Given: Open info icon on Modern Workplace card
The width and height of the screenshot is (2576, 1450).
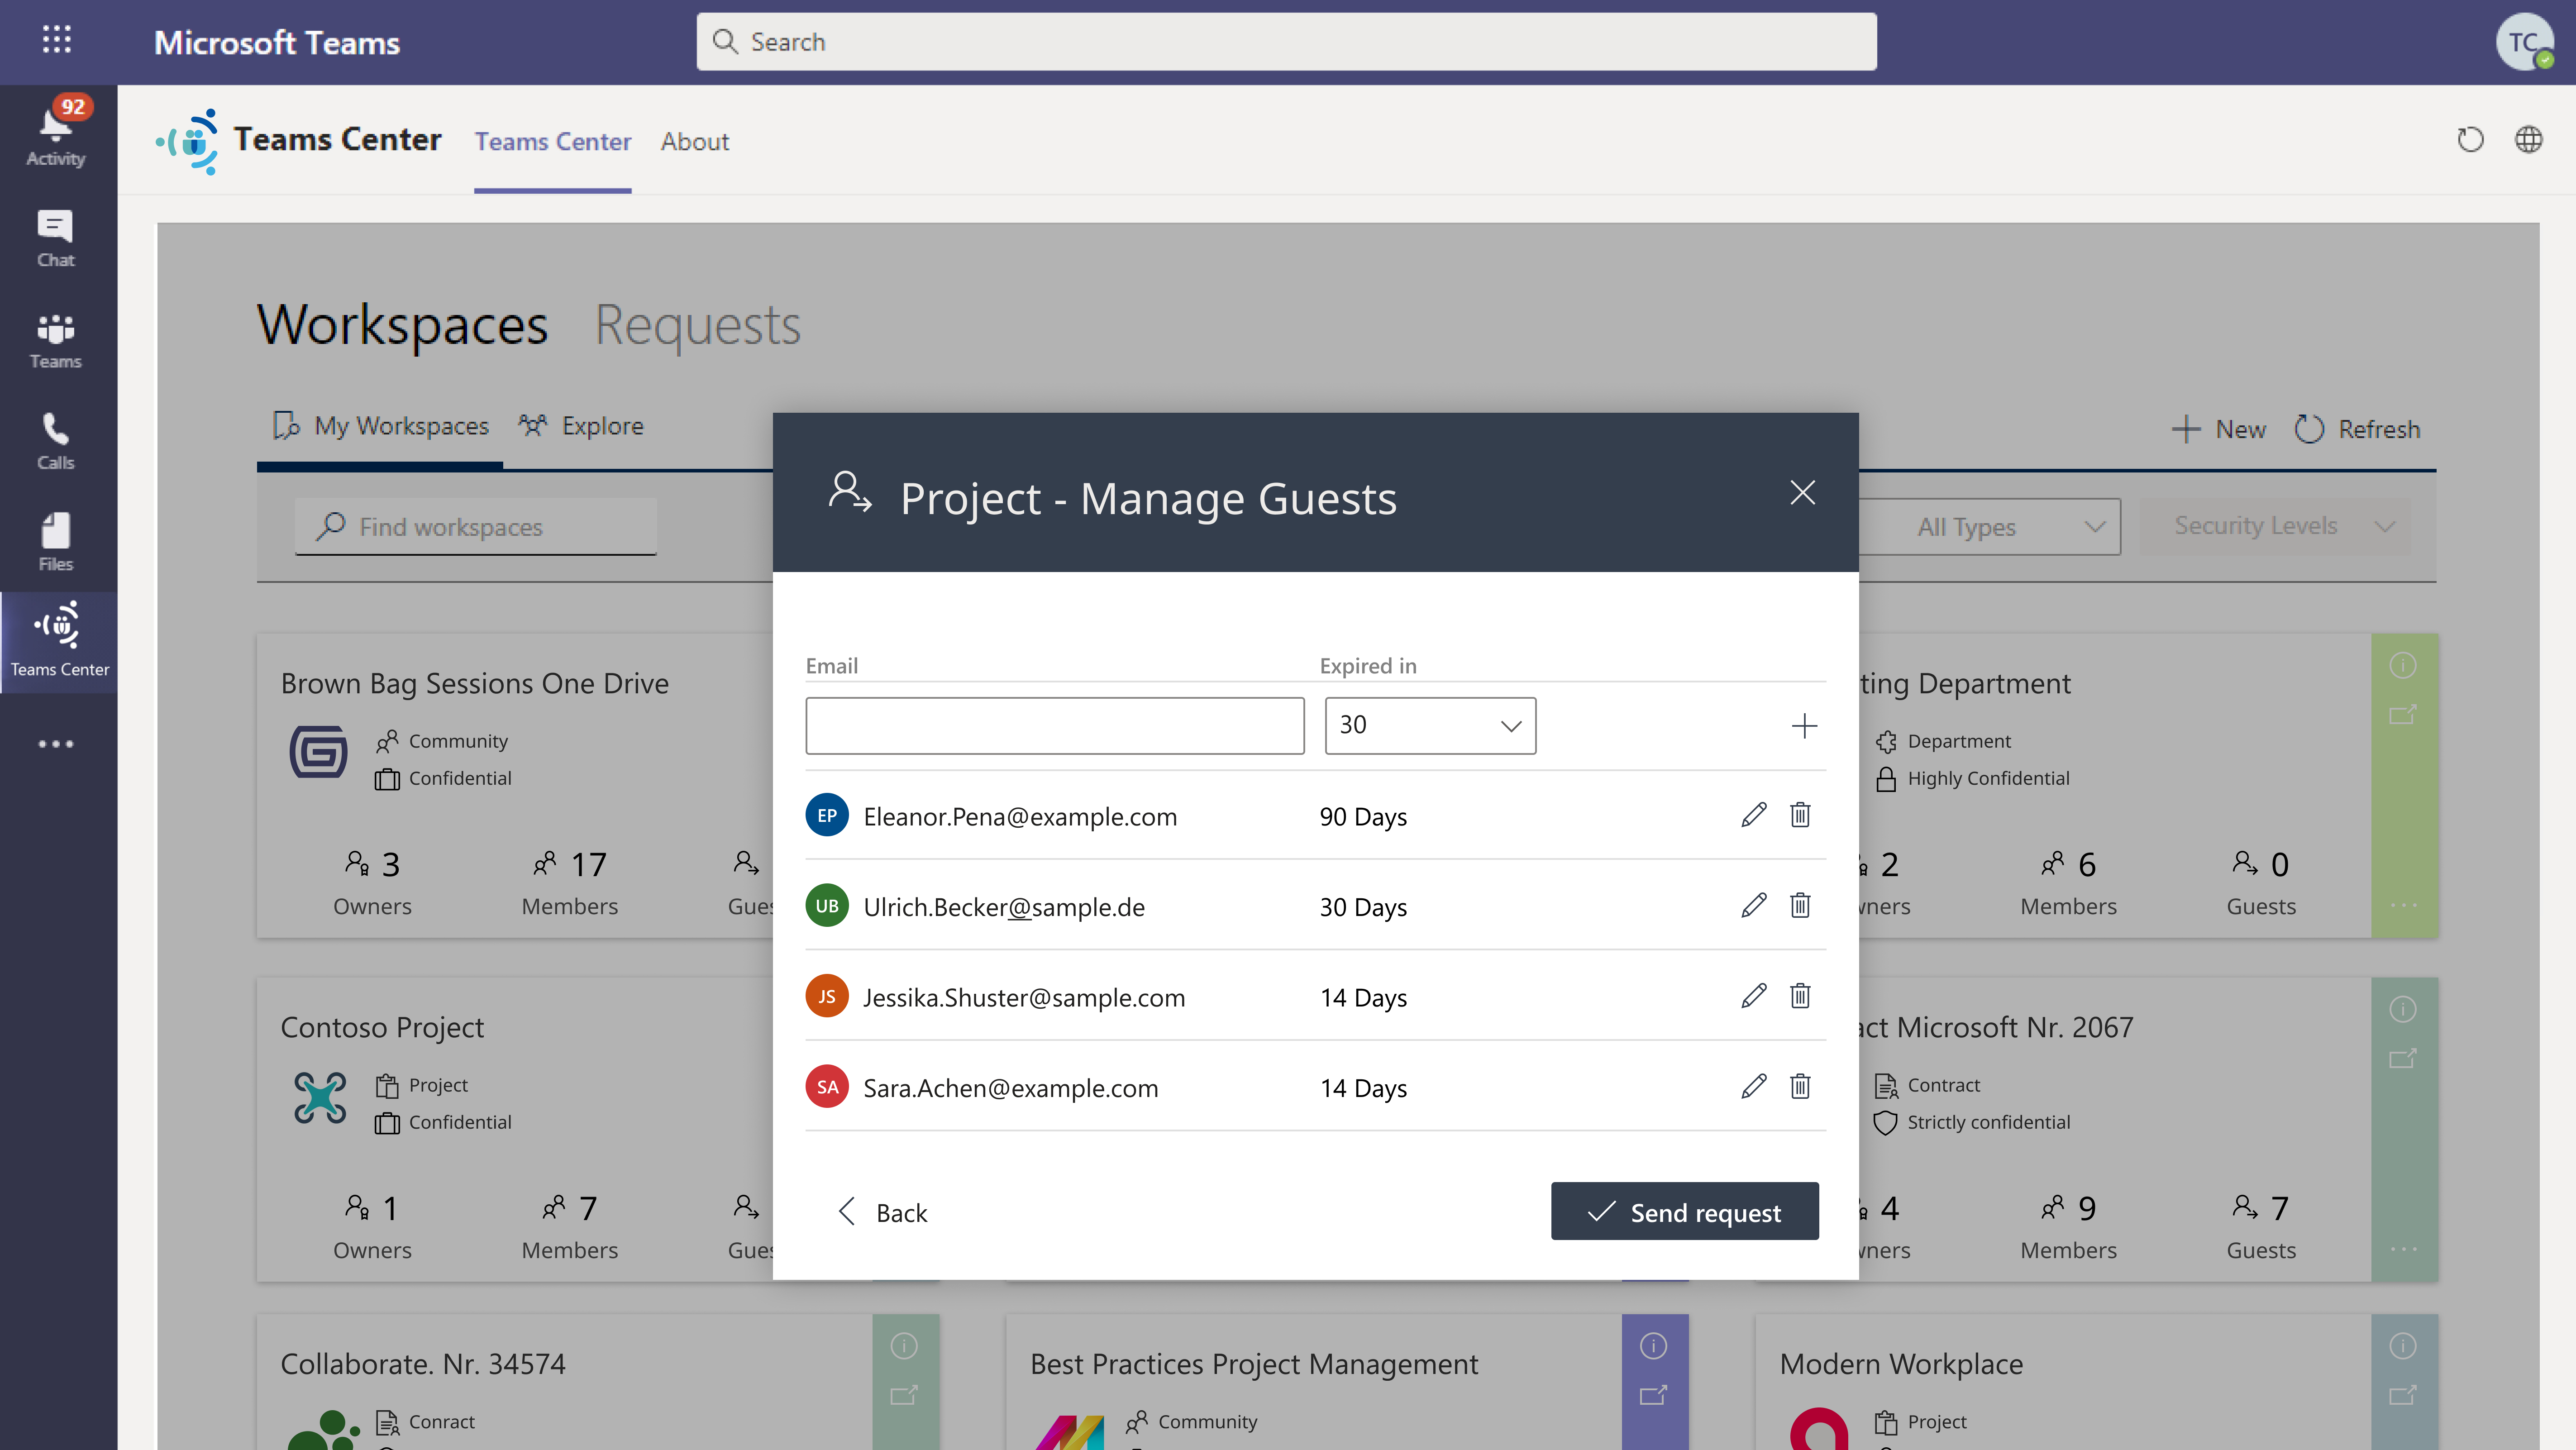Looking at the screenshot, I should coord(2403,1347).
